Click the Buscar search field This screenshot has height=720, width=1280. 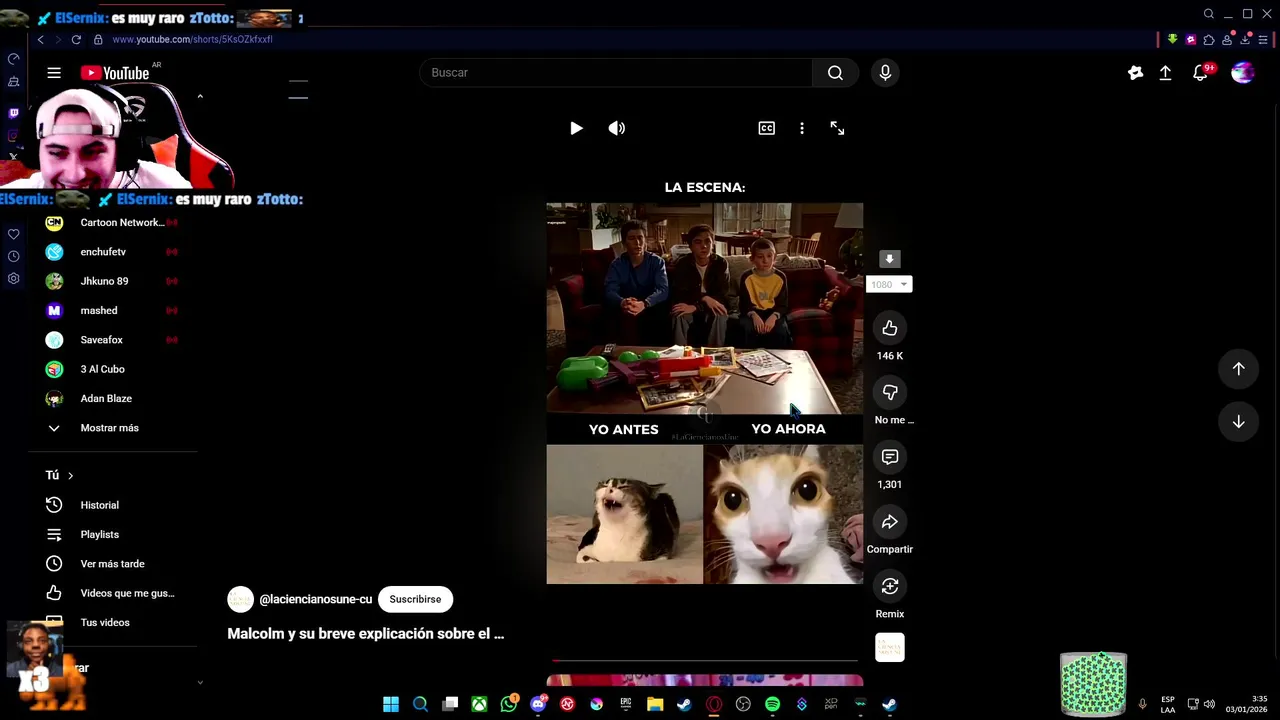[616, 73]
